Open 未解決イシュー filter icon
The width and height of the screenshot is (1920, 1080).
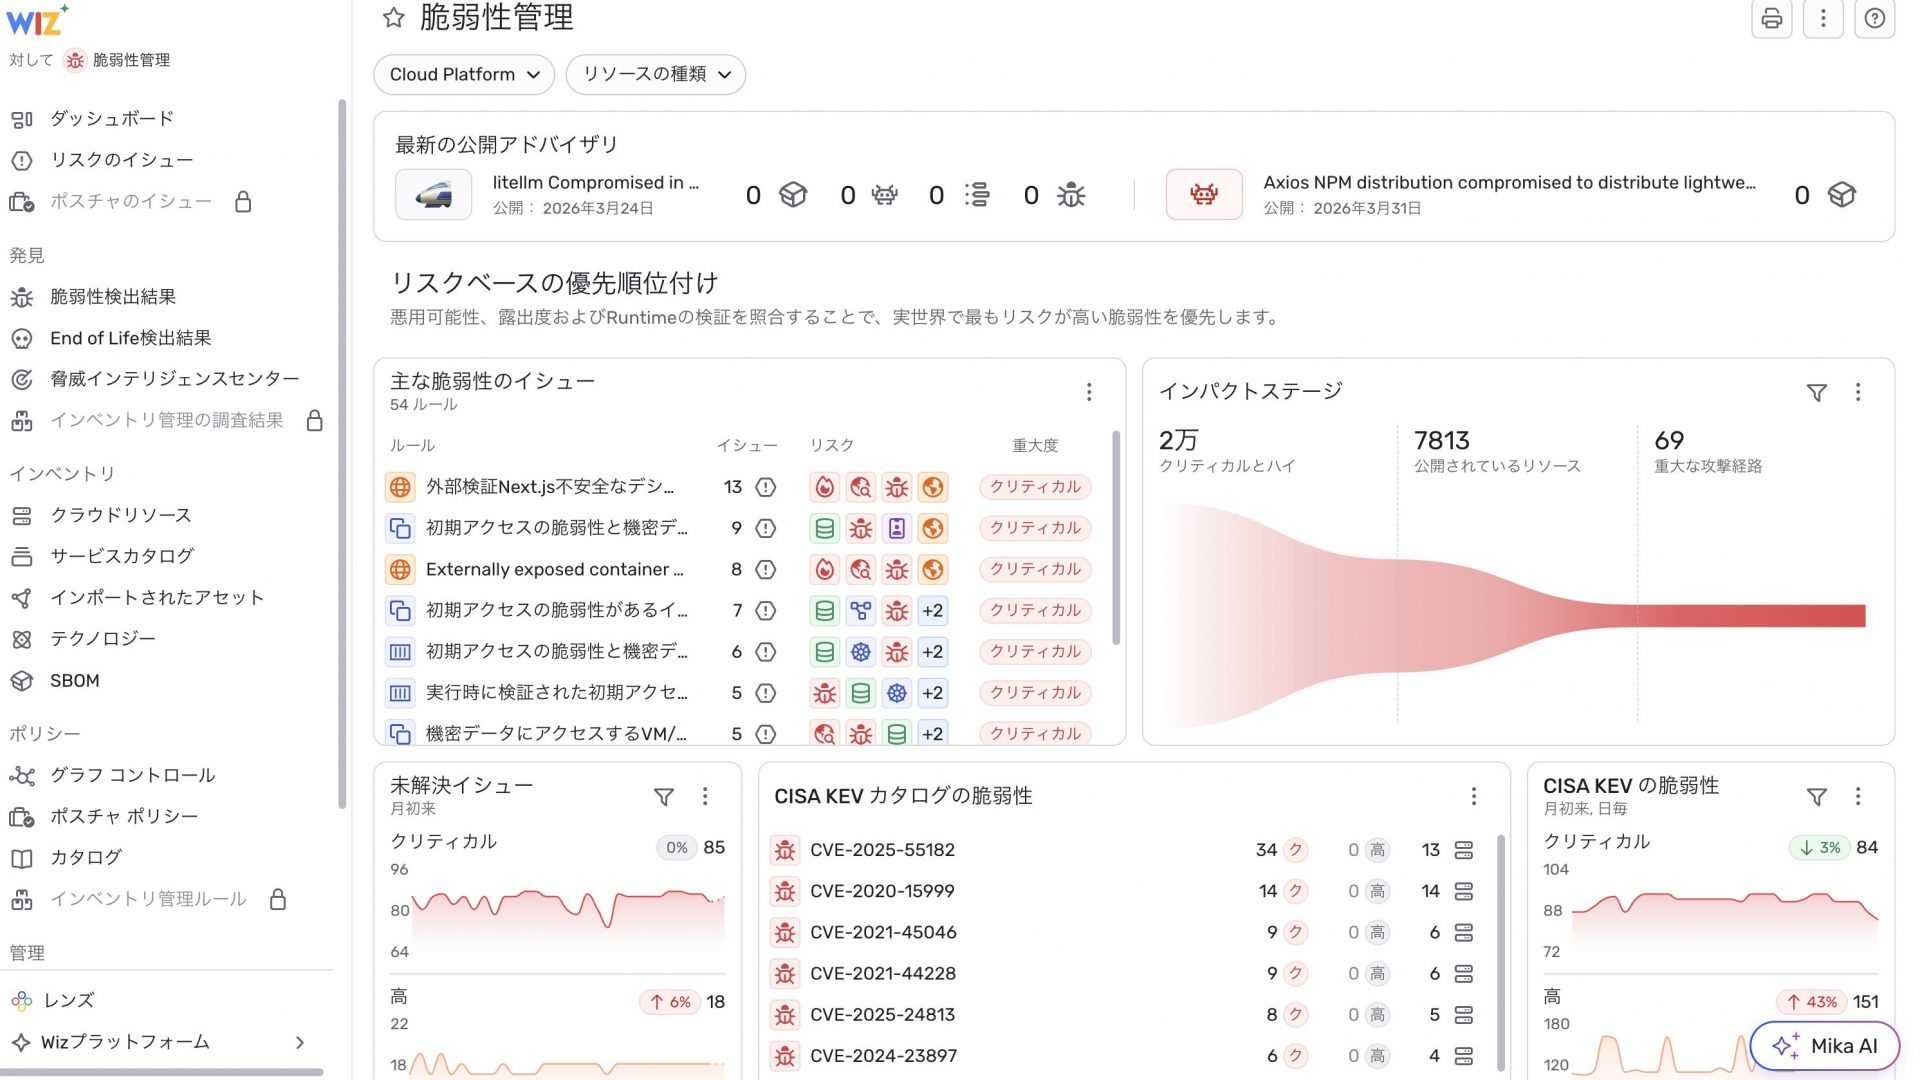(663, 797)
